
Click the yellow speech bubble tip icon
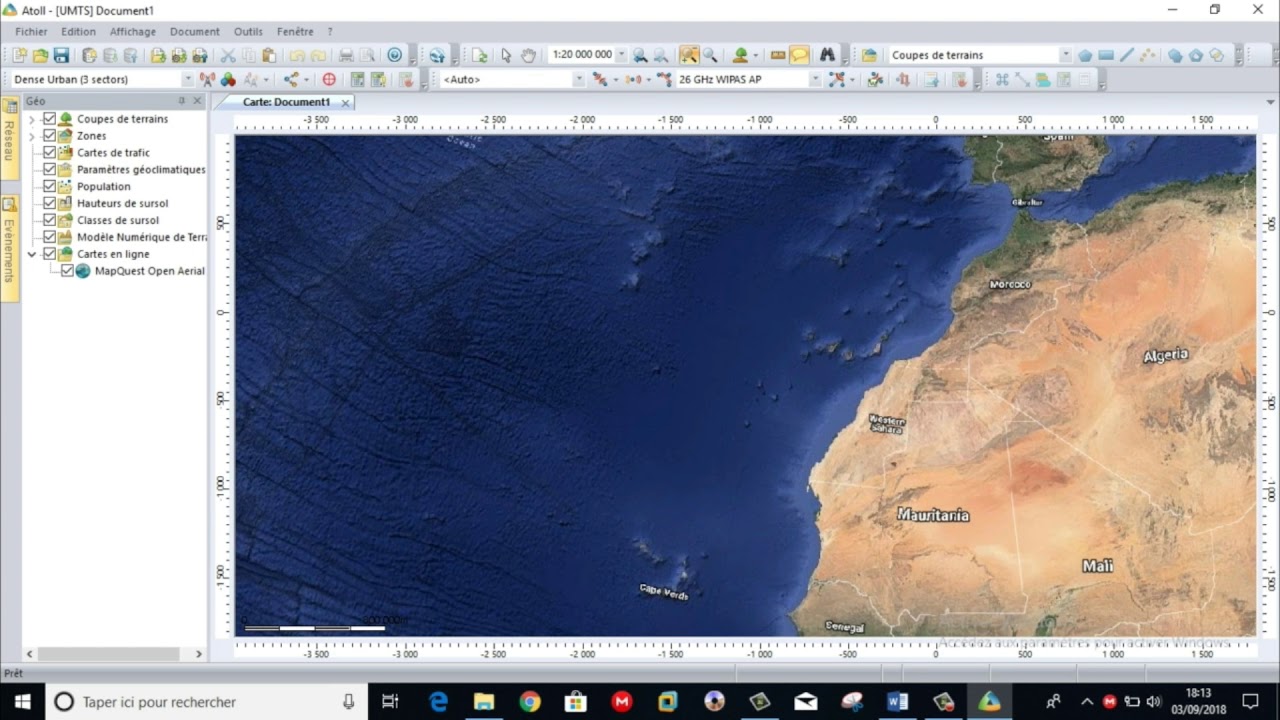(799, 55)
